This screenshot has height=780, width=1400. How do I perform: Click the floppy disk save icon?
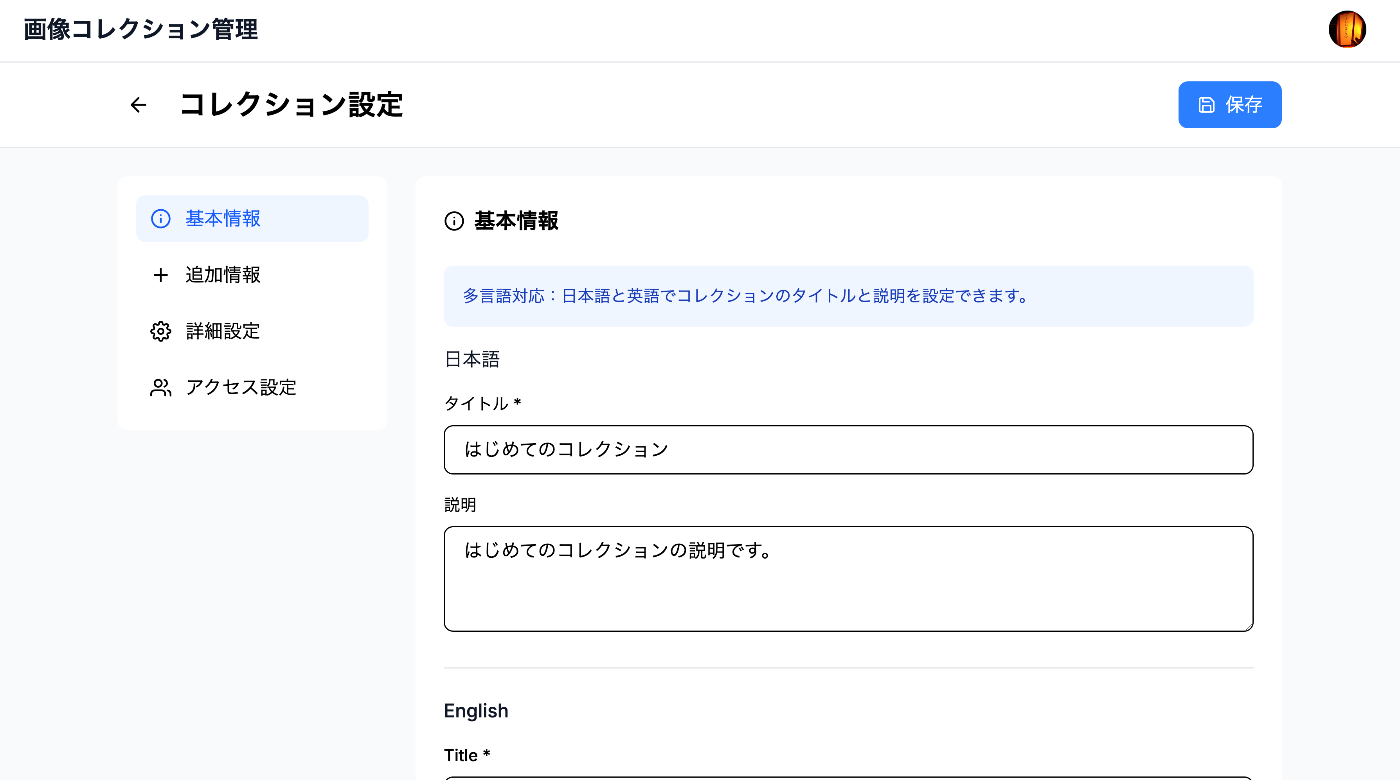[1207, 105]
